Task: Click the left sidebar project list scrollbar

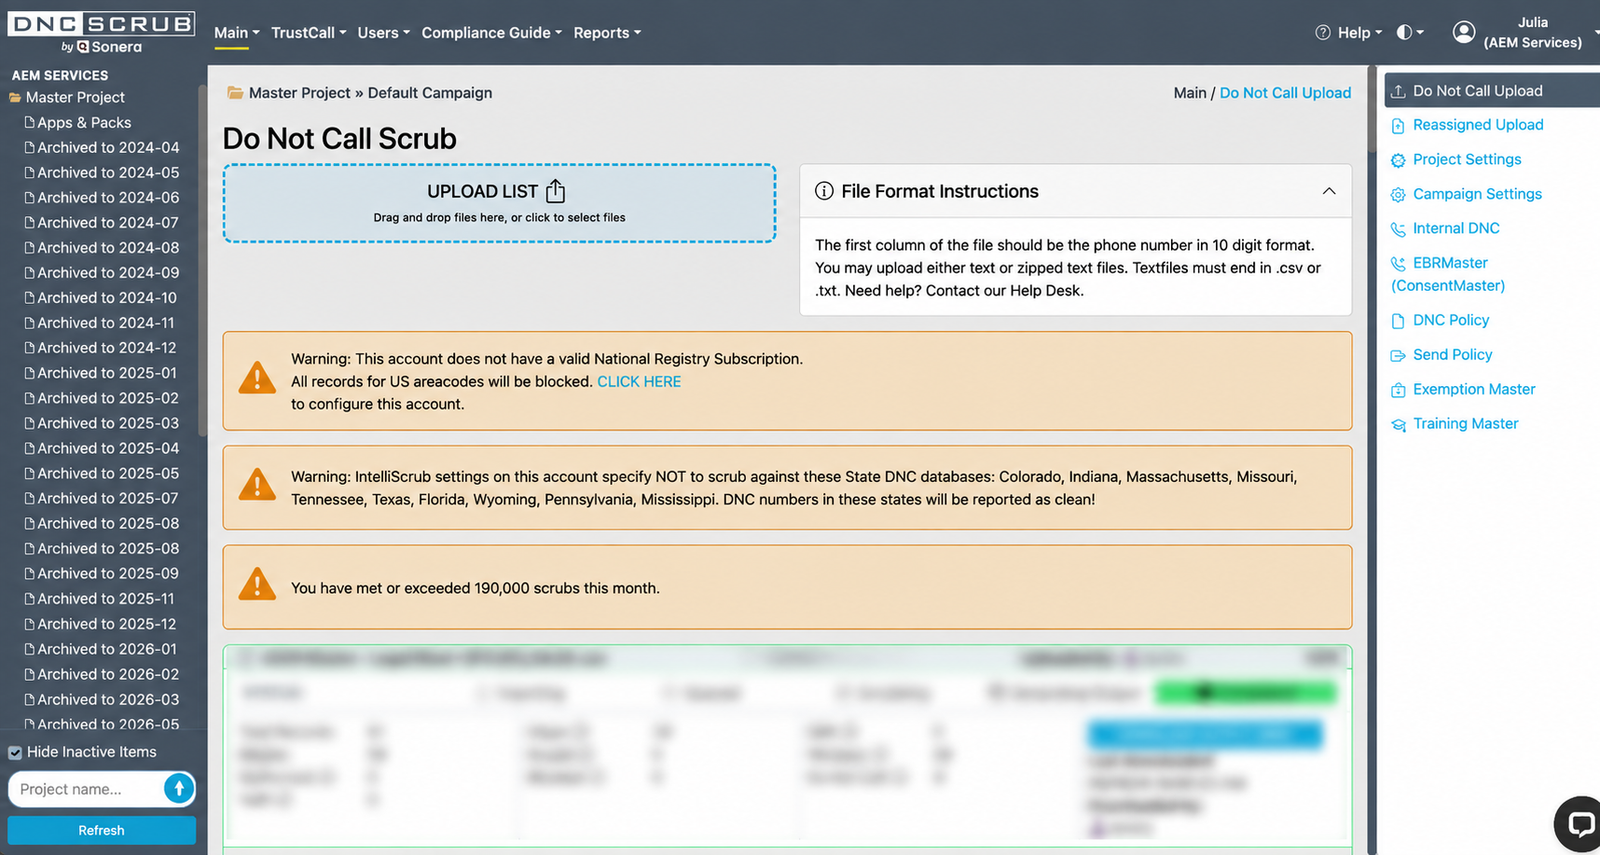Action: pyautogui.click(x=202, y=260)
